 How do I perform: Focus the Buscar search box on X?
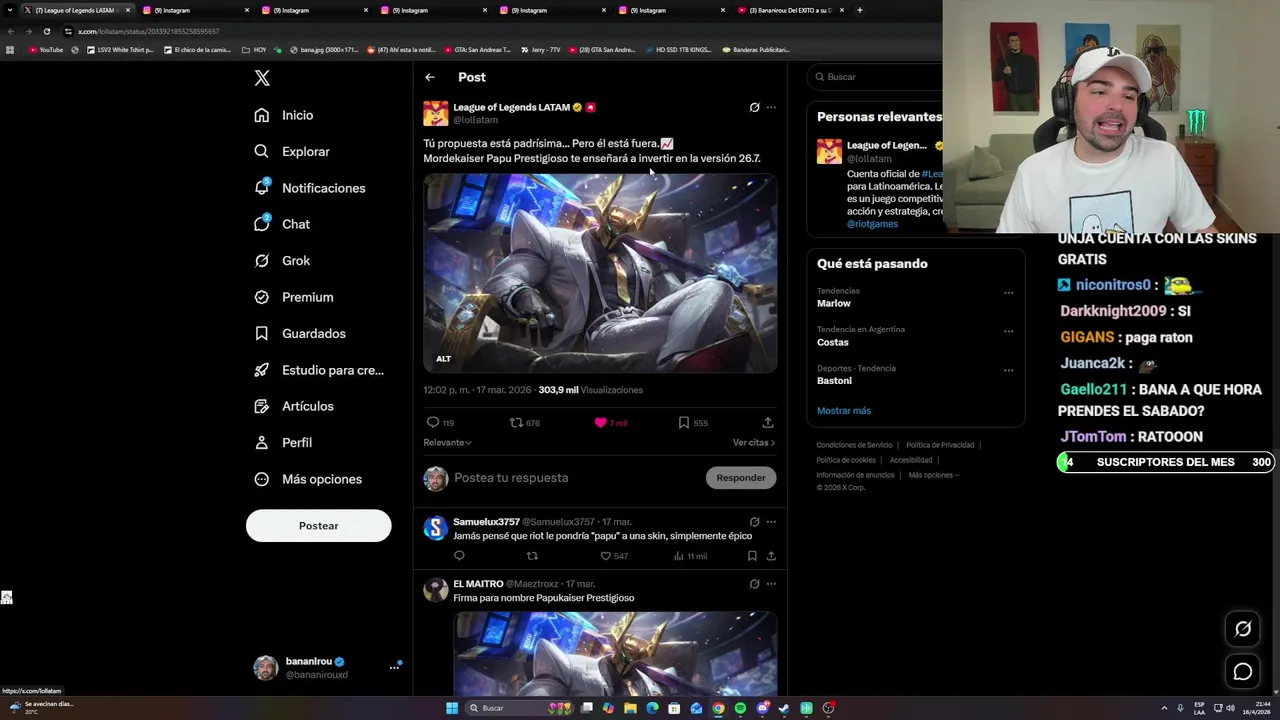[875, 77]
